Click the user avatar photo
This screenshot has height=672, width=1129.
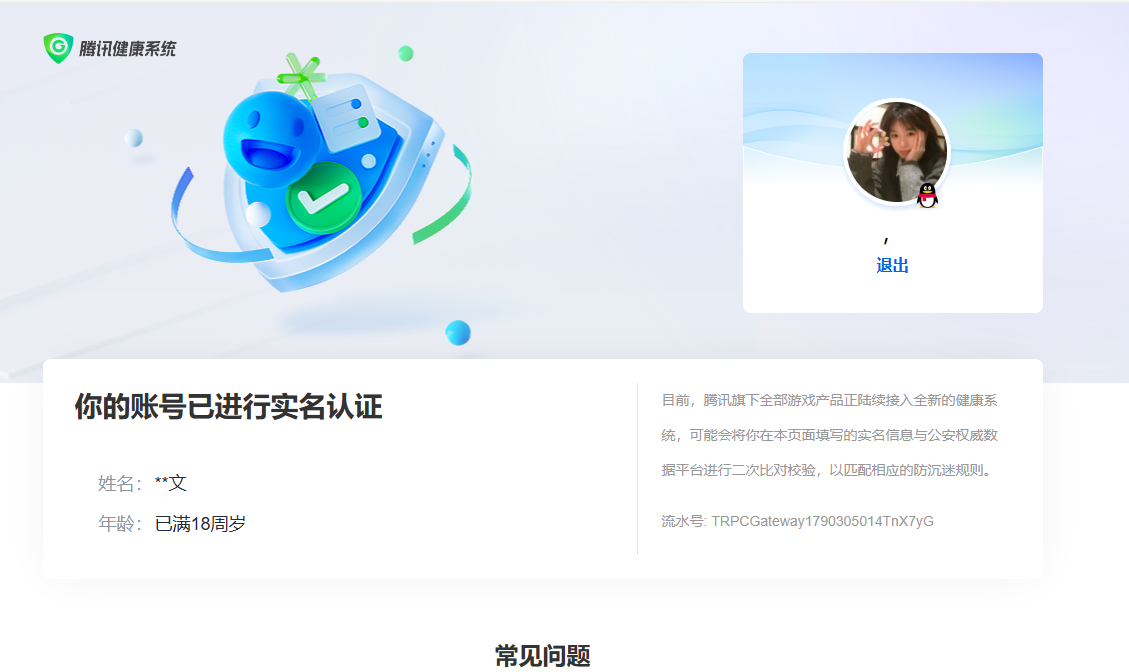coord(896,152)
